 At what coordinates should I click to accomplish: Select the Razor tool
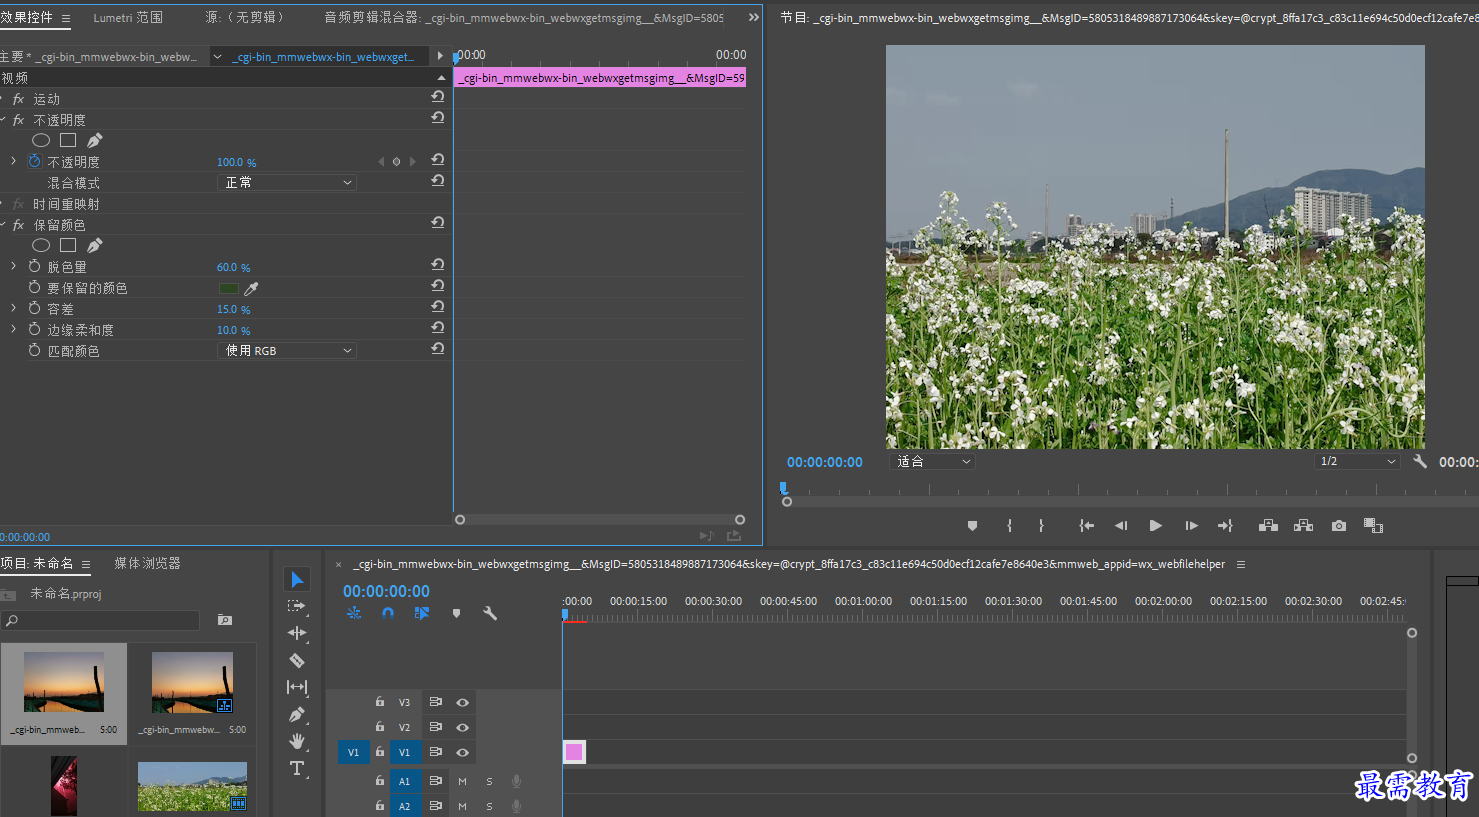coord(297,660)
